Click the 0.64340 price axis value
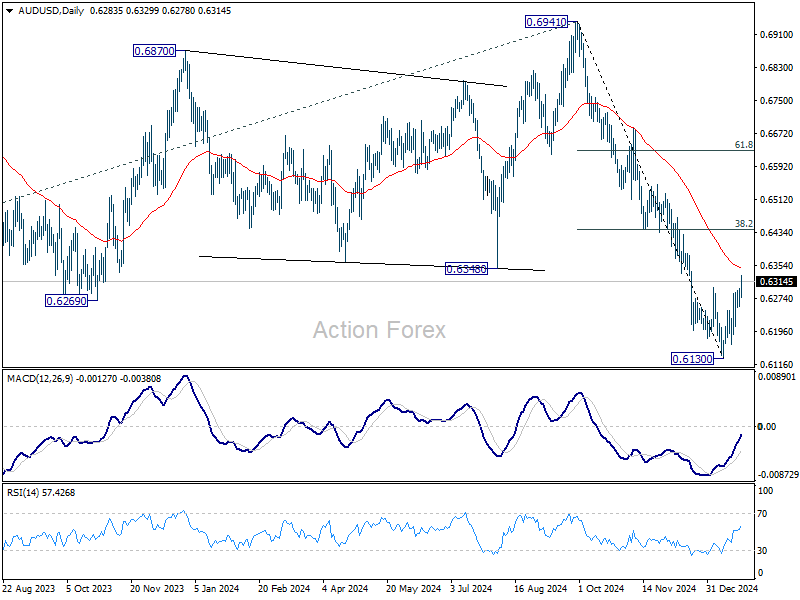The width and height of the screenshot is (800, 600). 777,233
